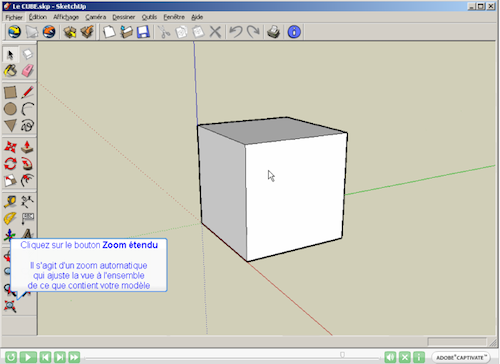Viewport: 500px width, 364px height.
Task: Select the Circle tool
Action: click(10, 109)
